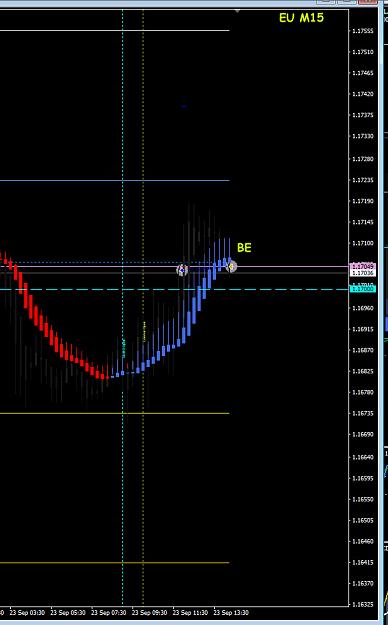Click the 1.16325 price scale value
Viewport: 388px width, 625px height.
[x=363, y=605]
